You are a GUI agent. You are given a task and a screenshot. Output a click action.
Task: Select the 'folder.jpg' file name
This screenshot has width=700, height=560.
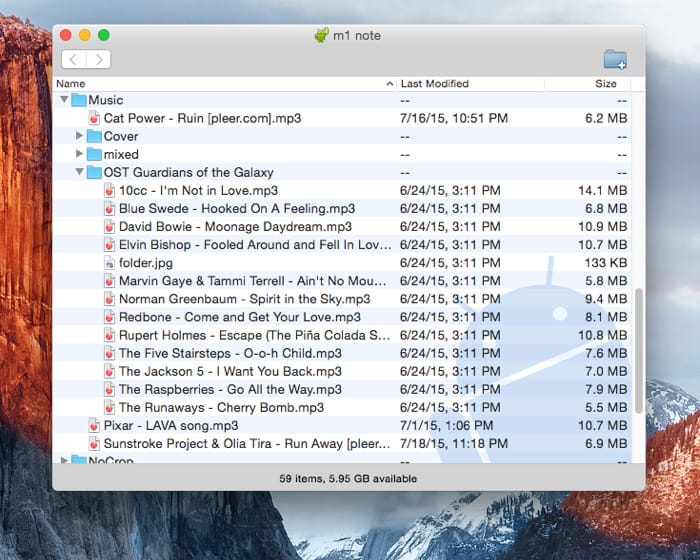tap(146, 263)
